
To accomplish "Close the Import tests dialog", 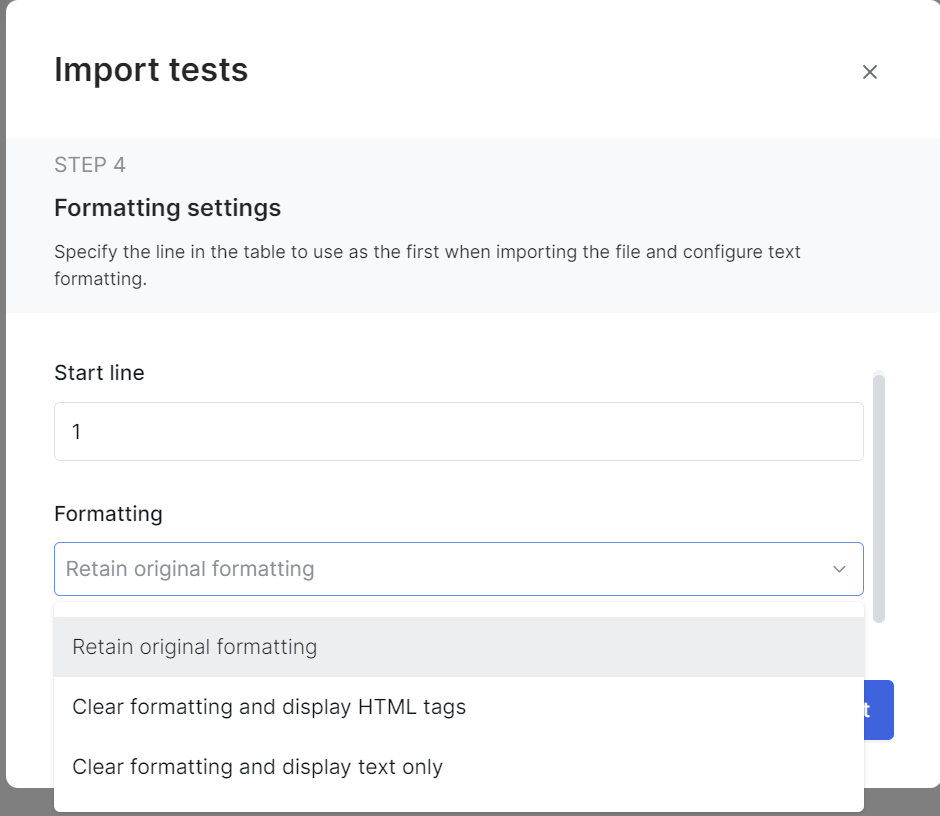I will pyautogui.click(x=869, y=72).
